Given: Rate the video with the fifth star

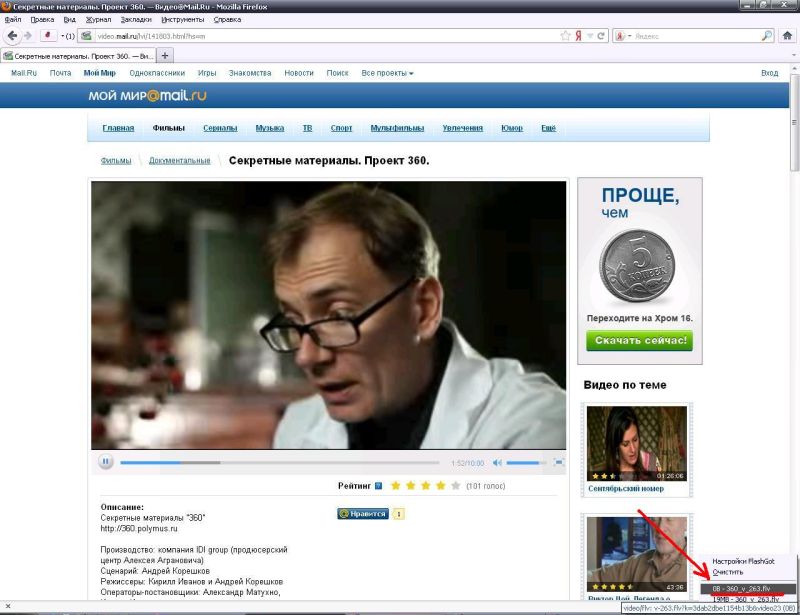Looking at the screenshot, I should (x=456, y=485).
